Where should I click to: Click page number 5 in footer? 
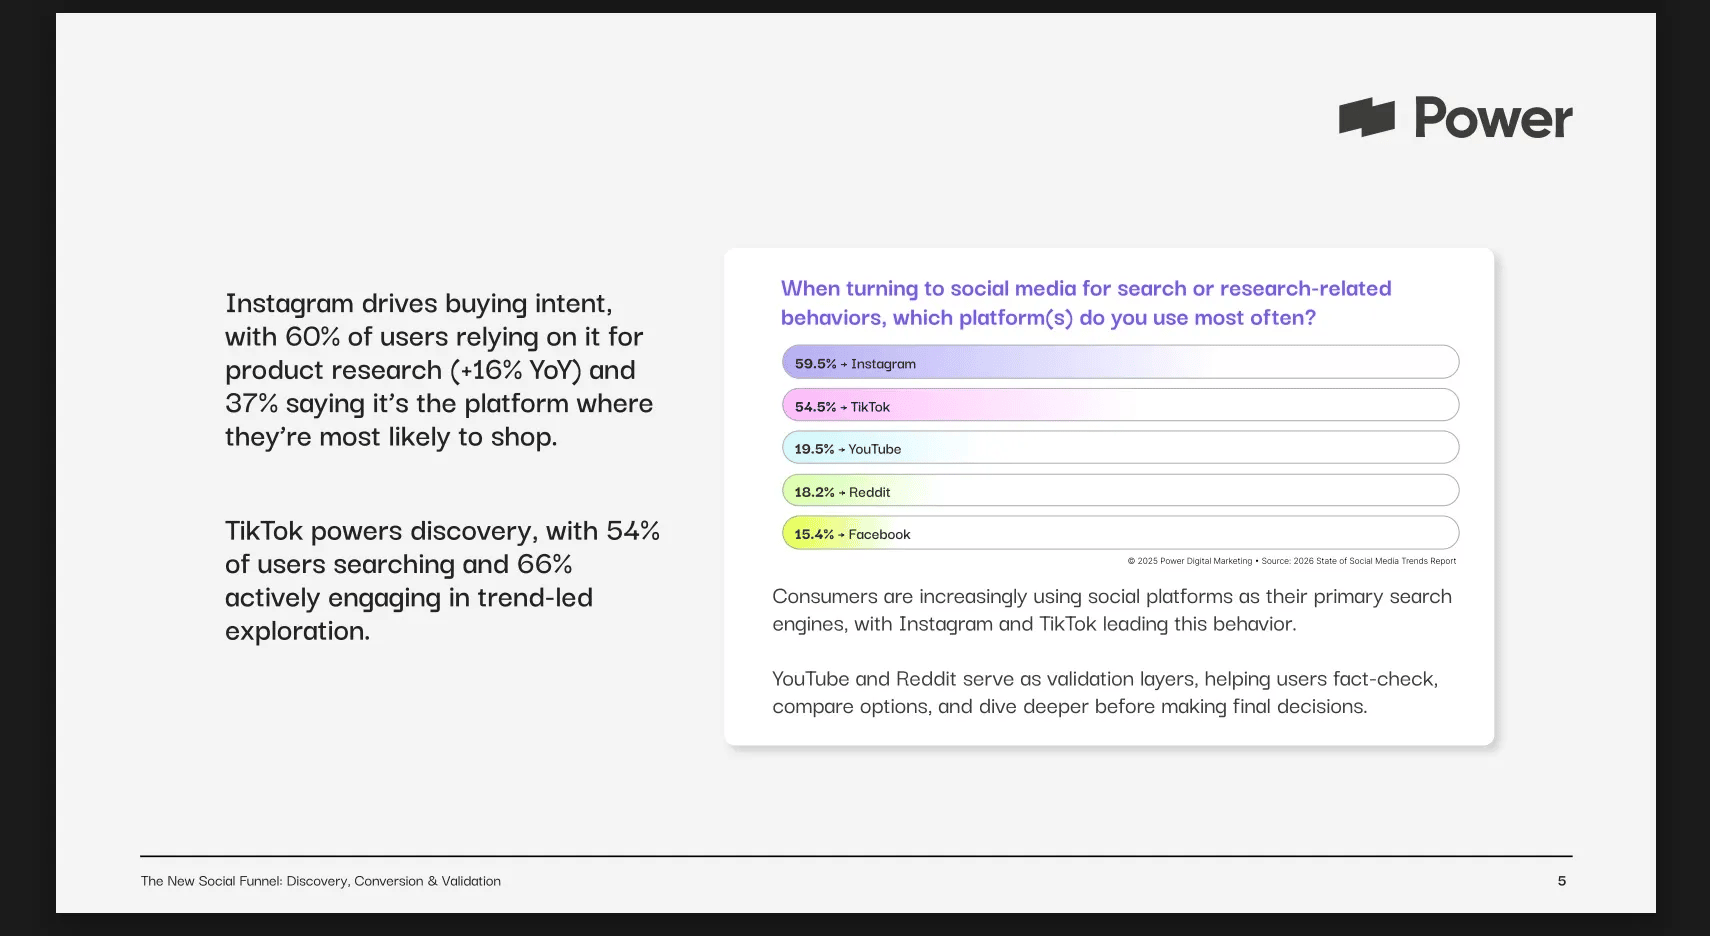pos(1561,881)
